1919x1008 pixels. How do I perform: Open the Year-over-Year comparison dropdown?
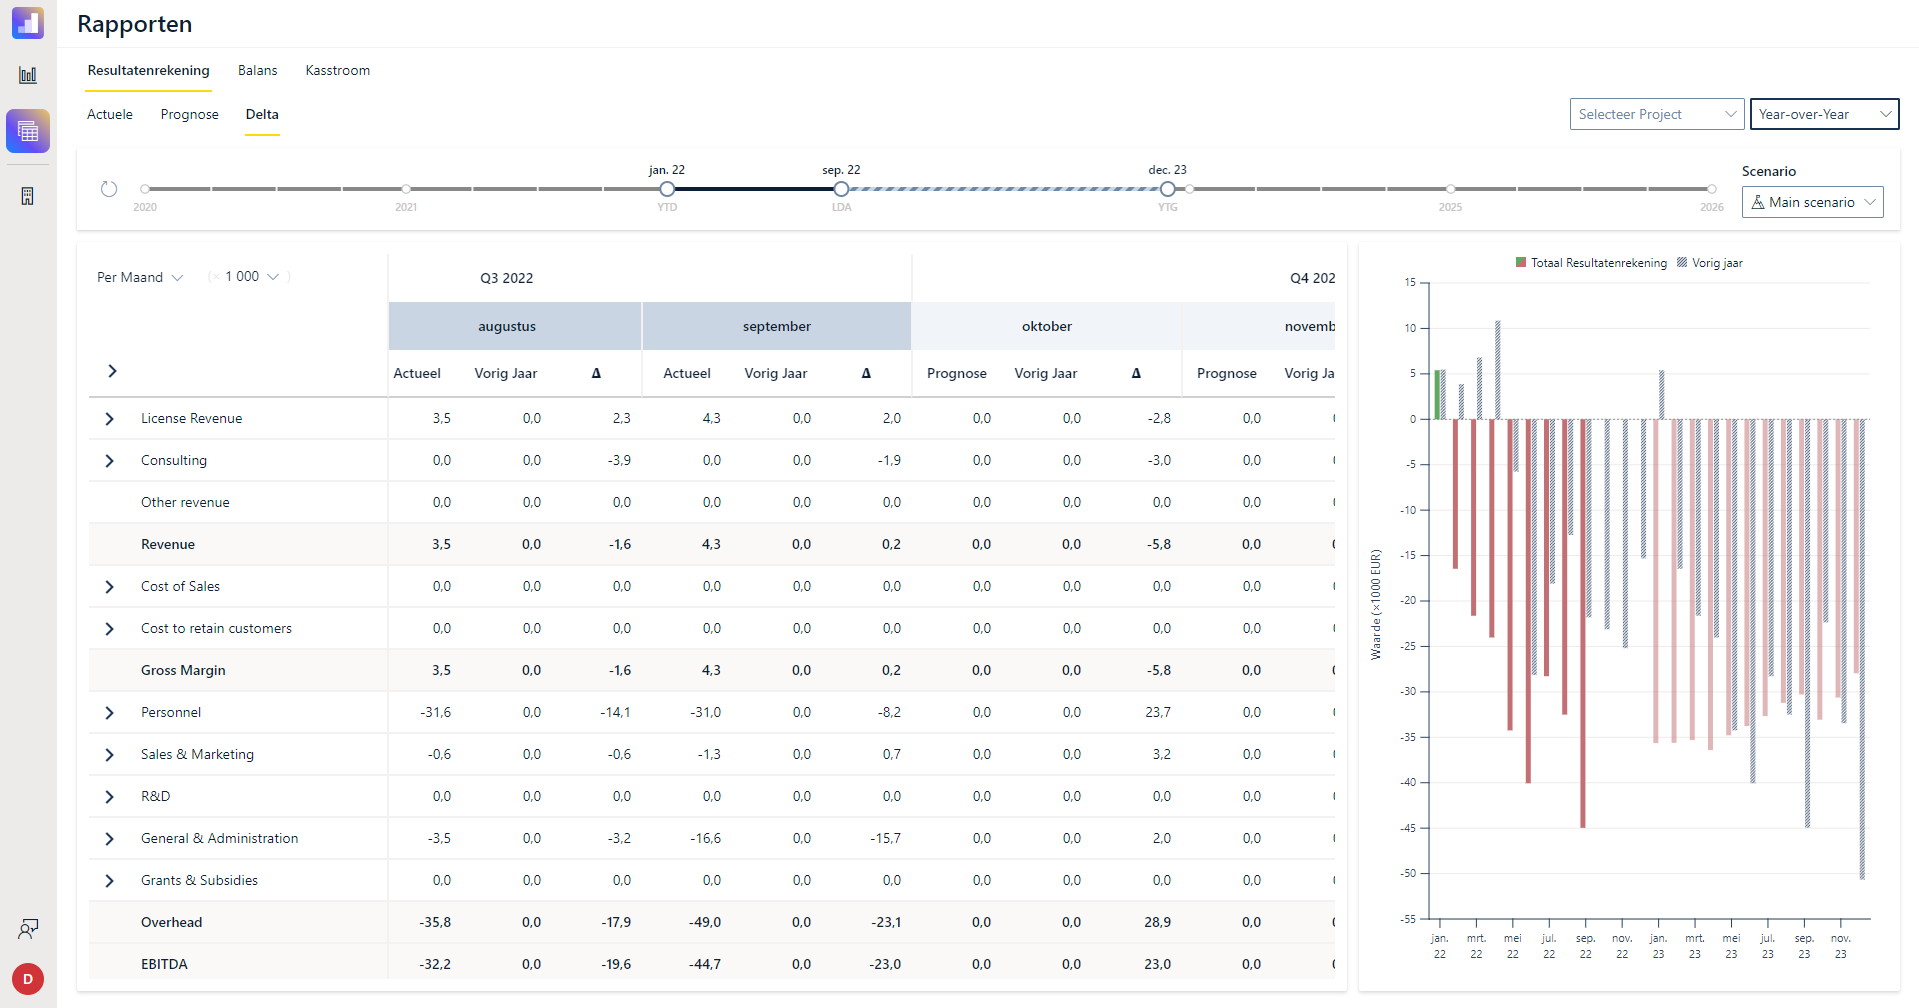pos(1825,114)
